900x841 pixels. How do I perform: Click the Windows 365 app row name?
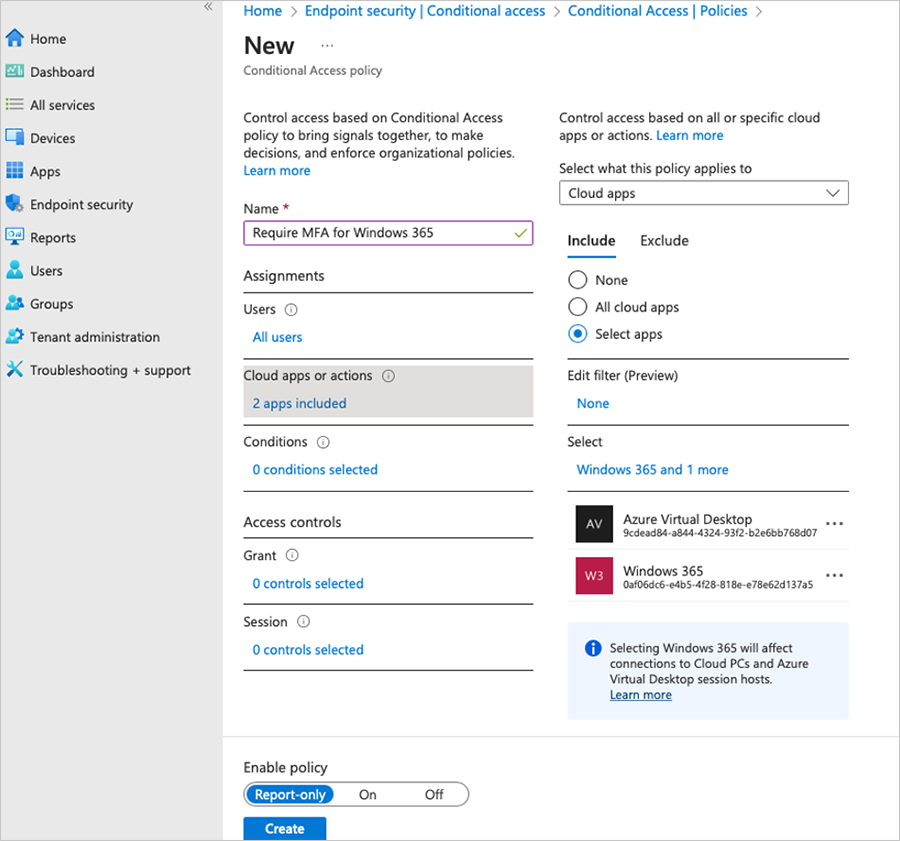click(663, 571)
